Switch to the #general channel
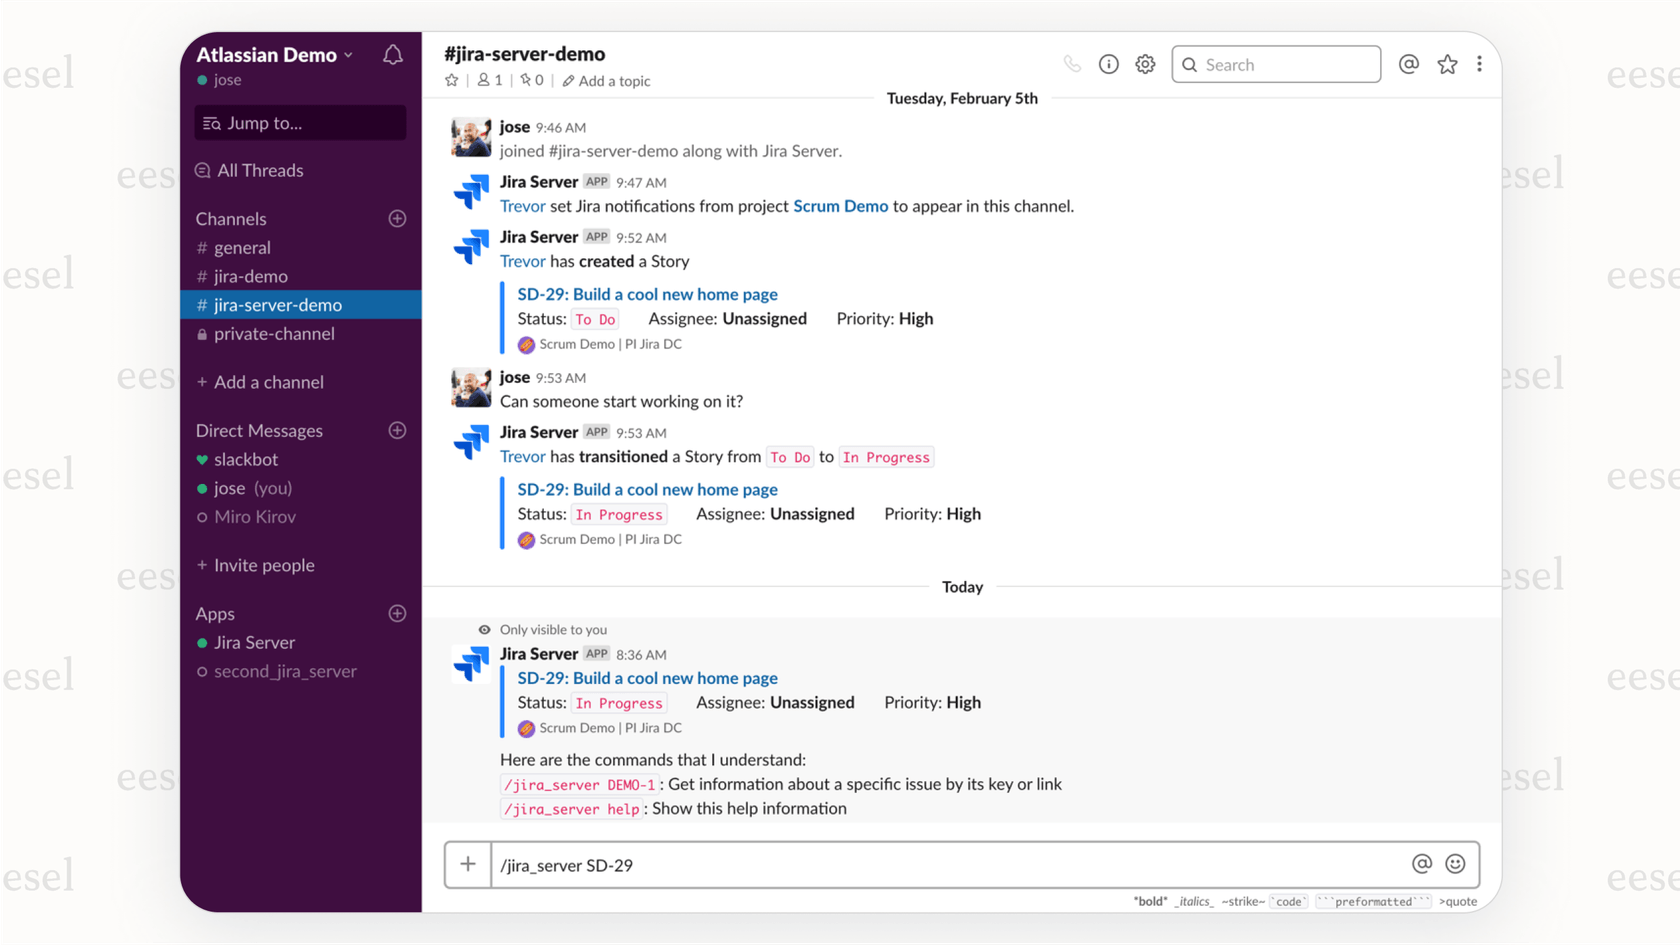This screenshot has width=1680, height=945. [242, 247]
